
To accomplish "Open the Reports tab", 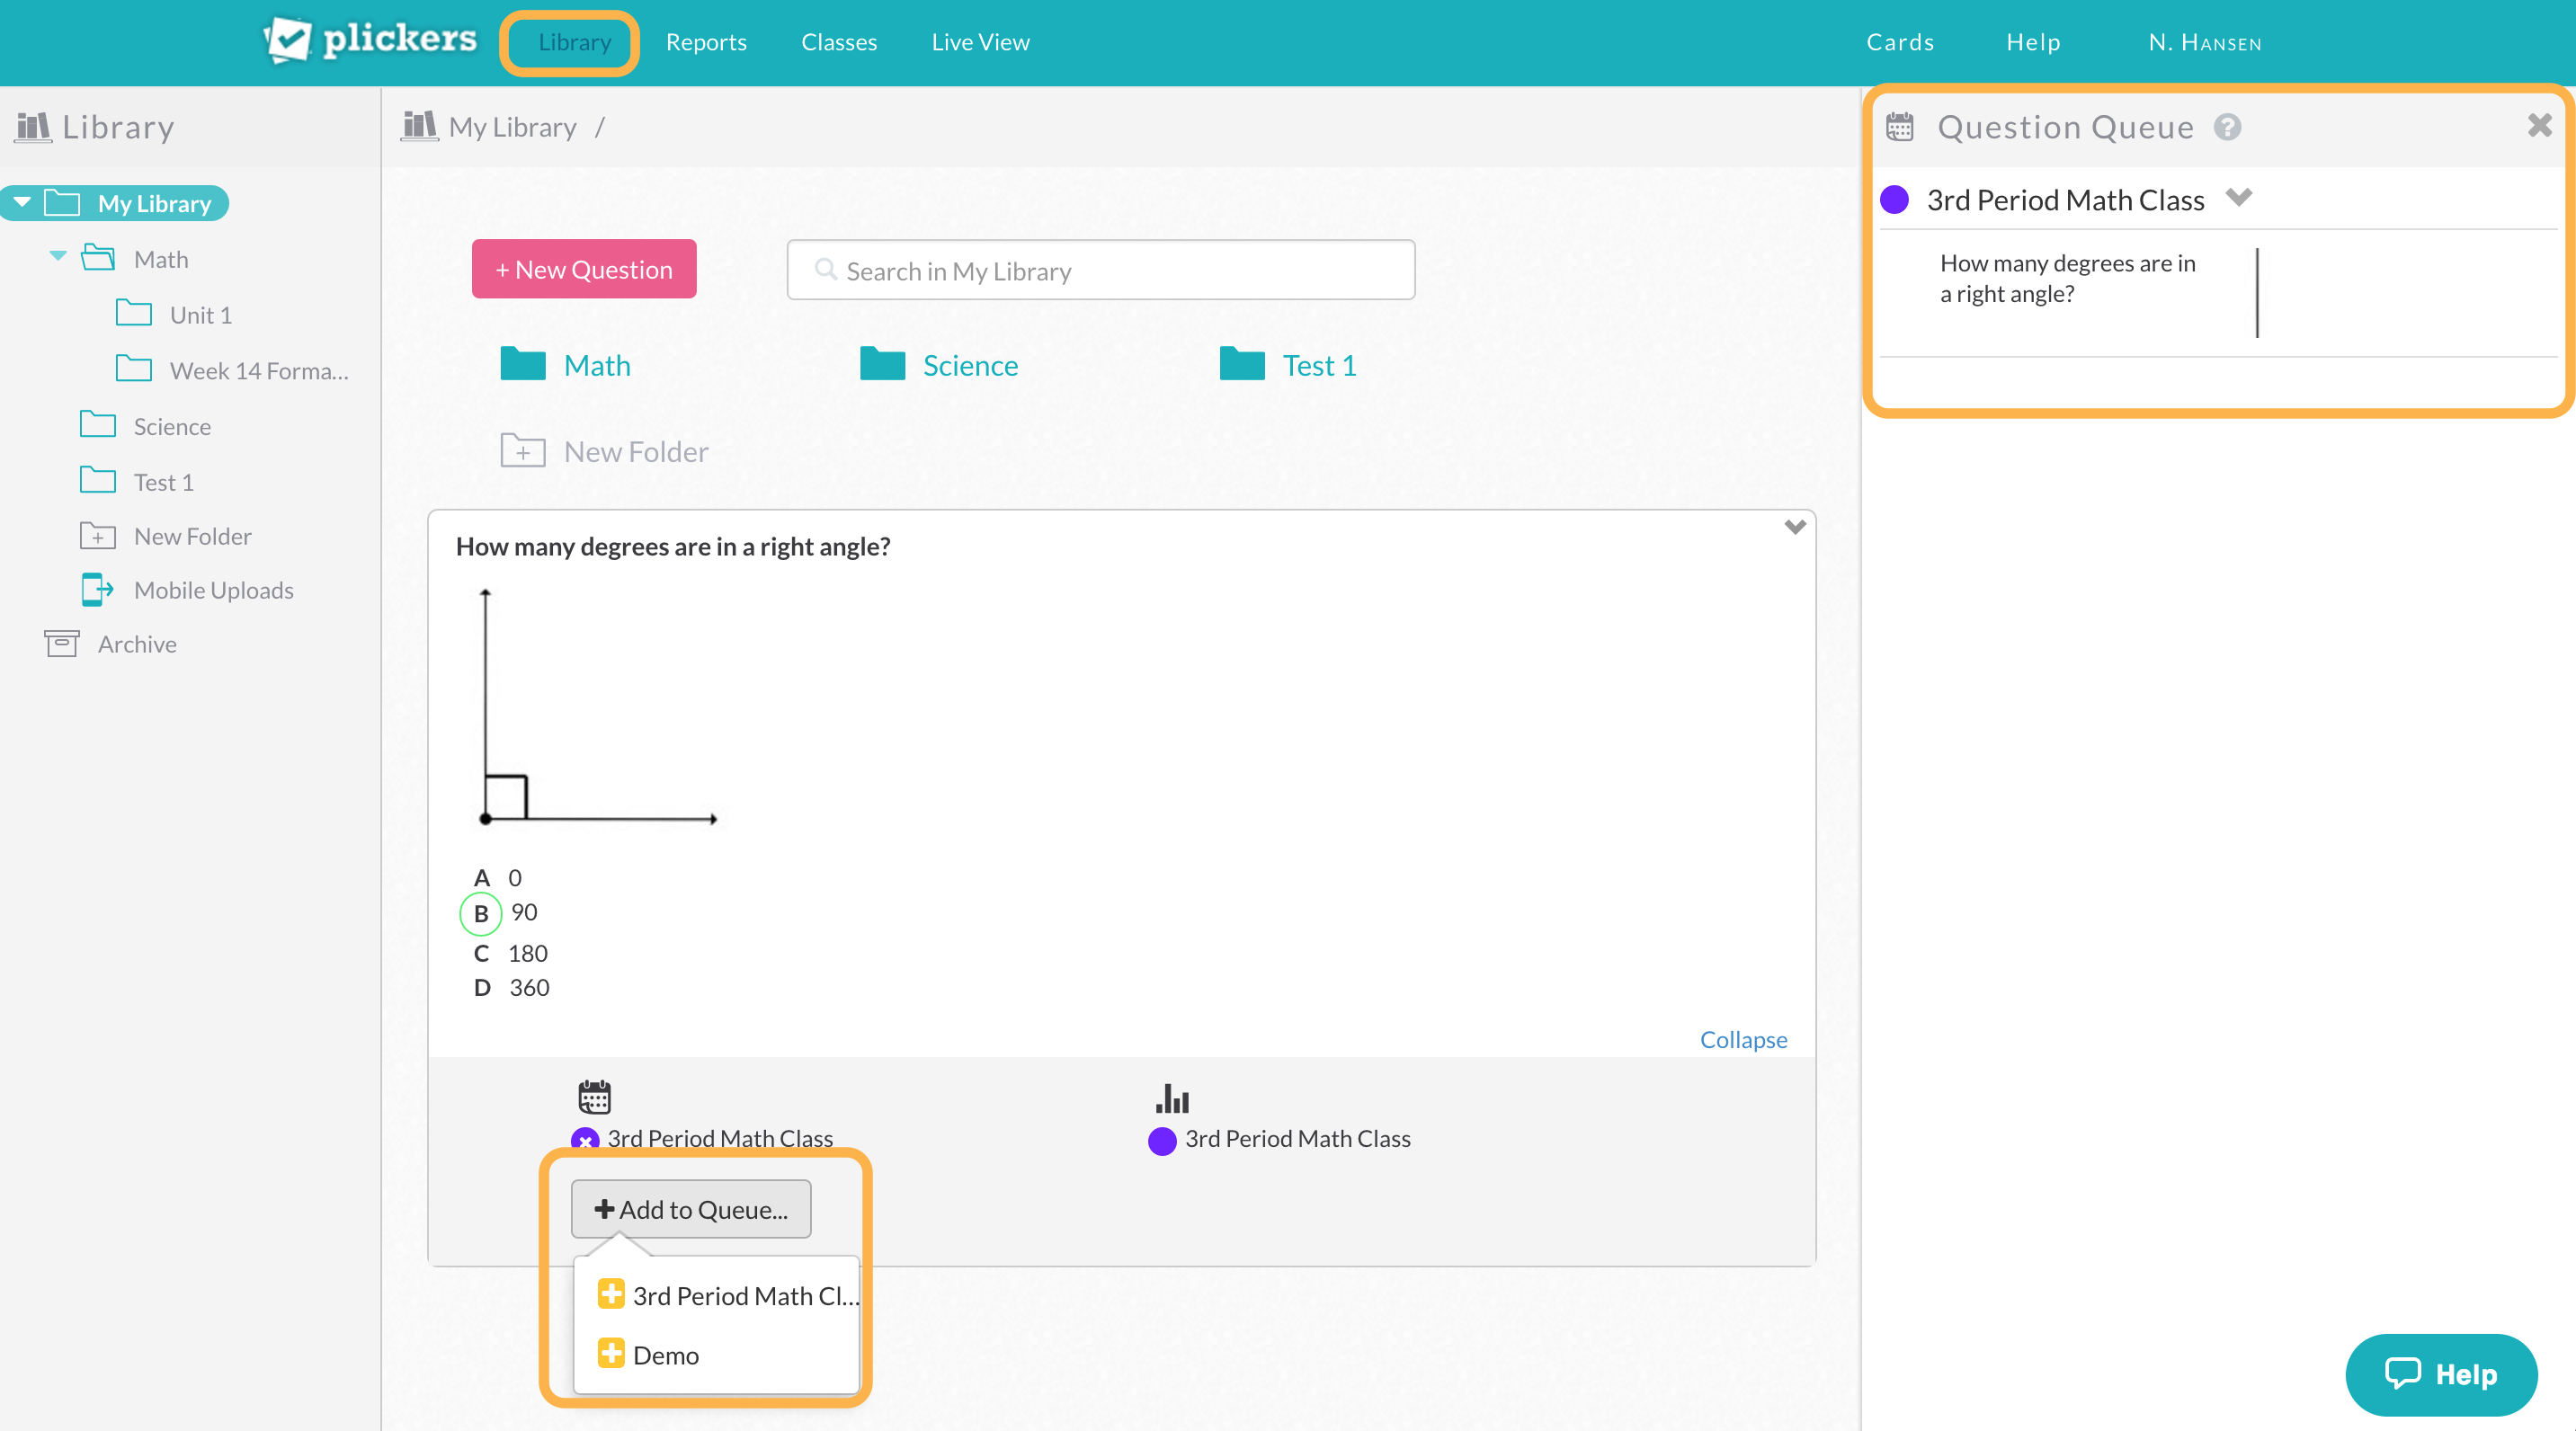I will [705, 42].
